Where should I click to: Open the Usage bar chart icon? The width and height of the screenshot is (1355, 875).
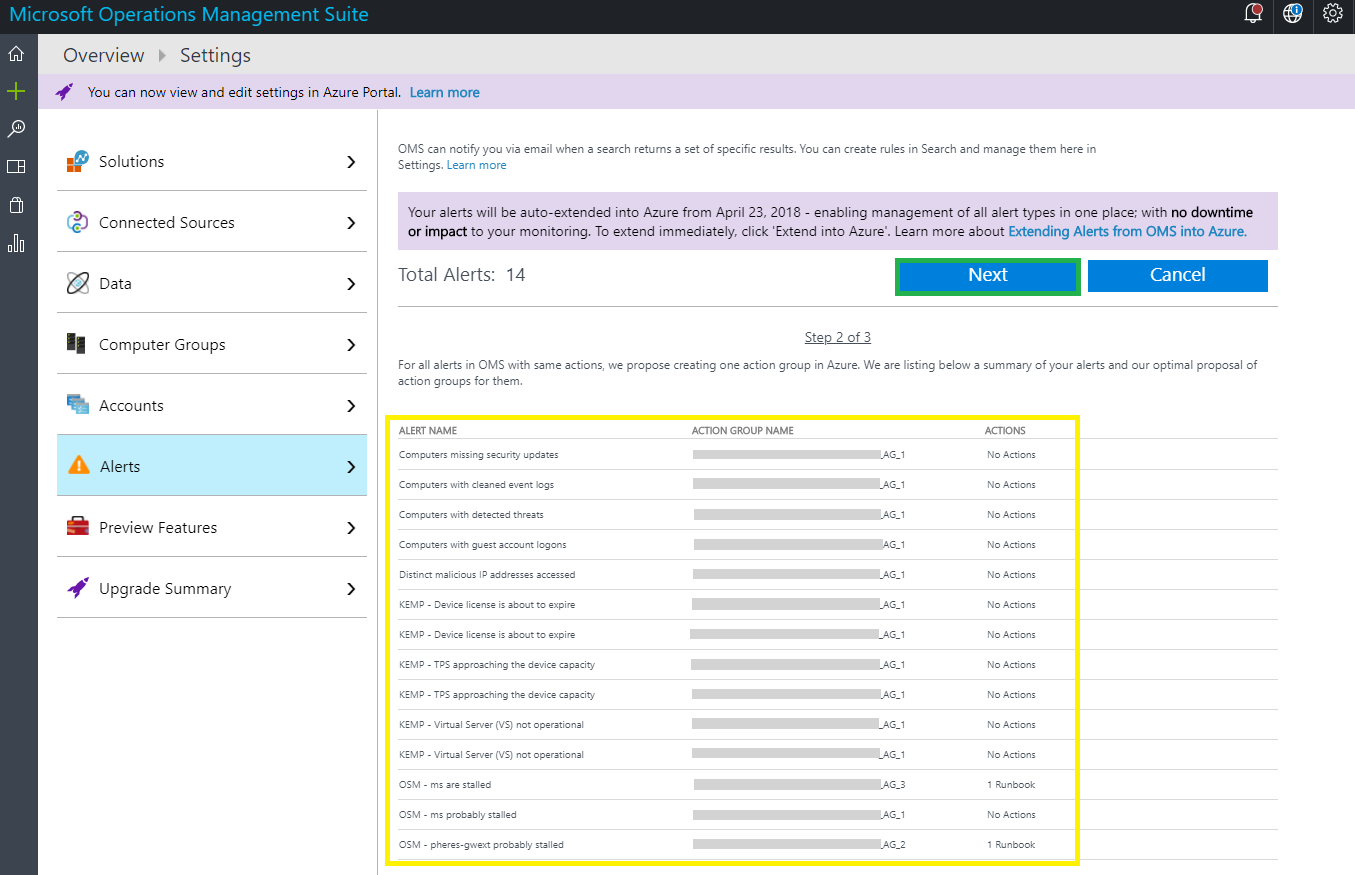pos(16,243)
